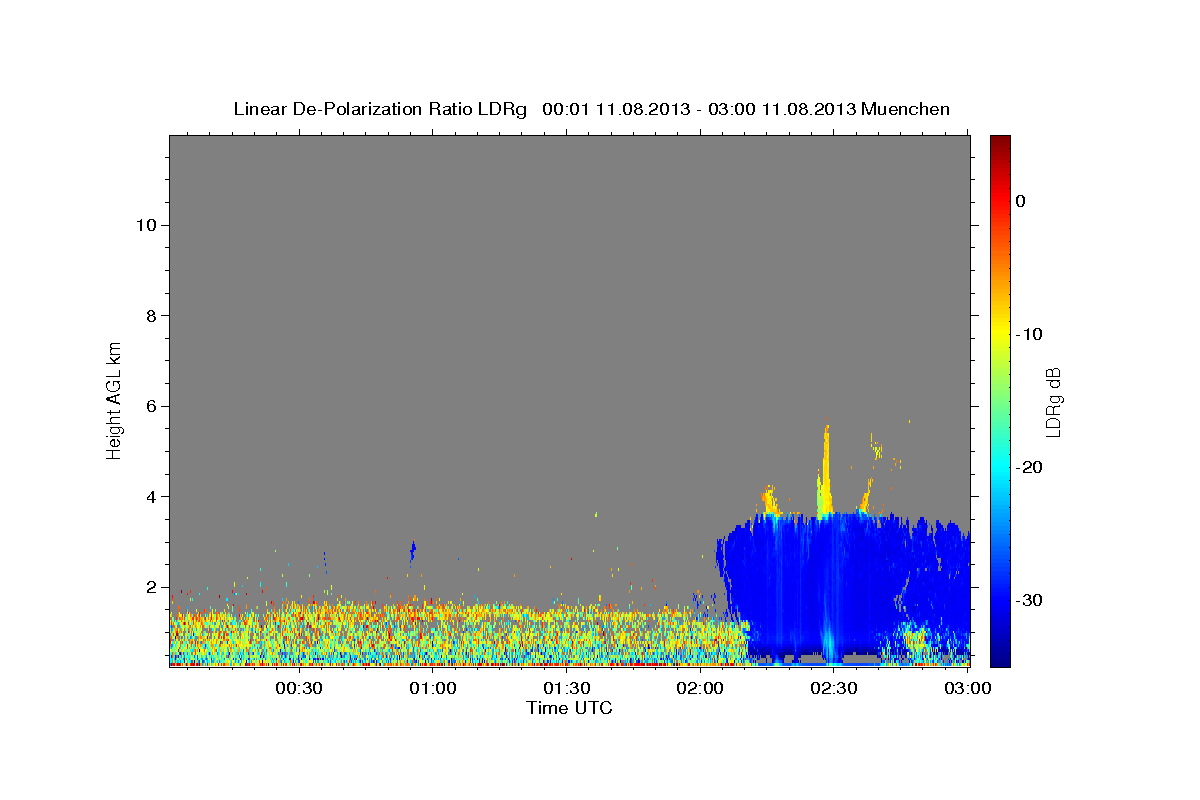The image size is (1200, 800).
Task: Click the 'LDRg dB' colorbar label
Action: click(1053, 401)
